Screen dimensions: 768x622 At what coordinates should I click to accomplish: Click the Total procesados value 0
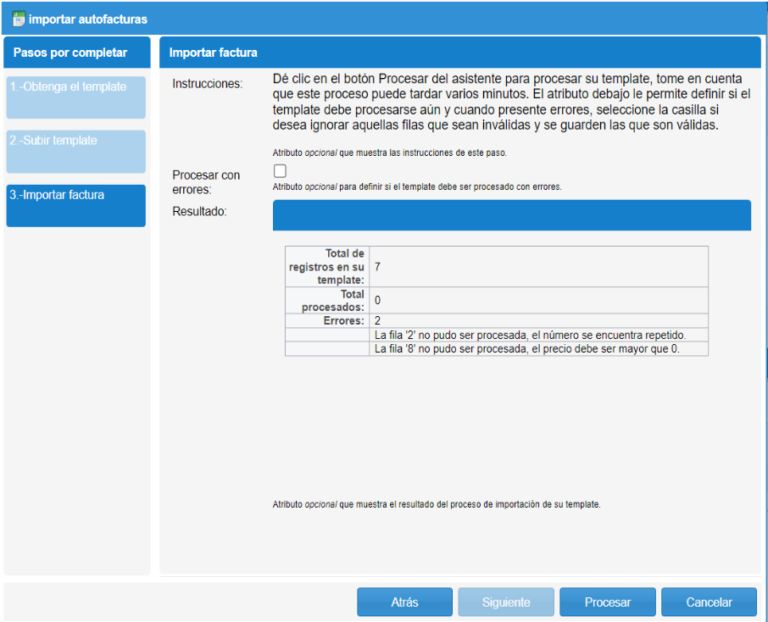(377, 300)
